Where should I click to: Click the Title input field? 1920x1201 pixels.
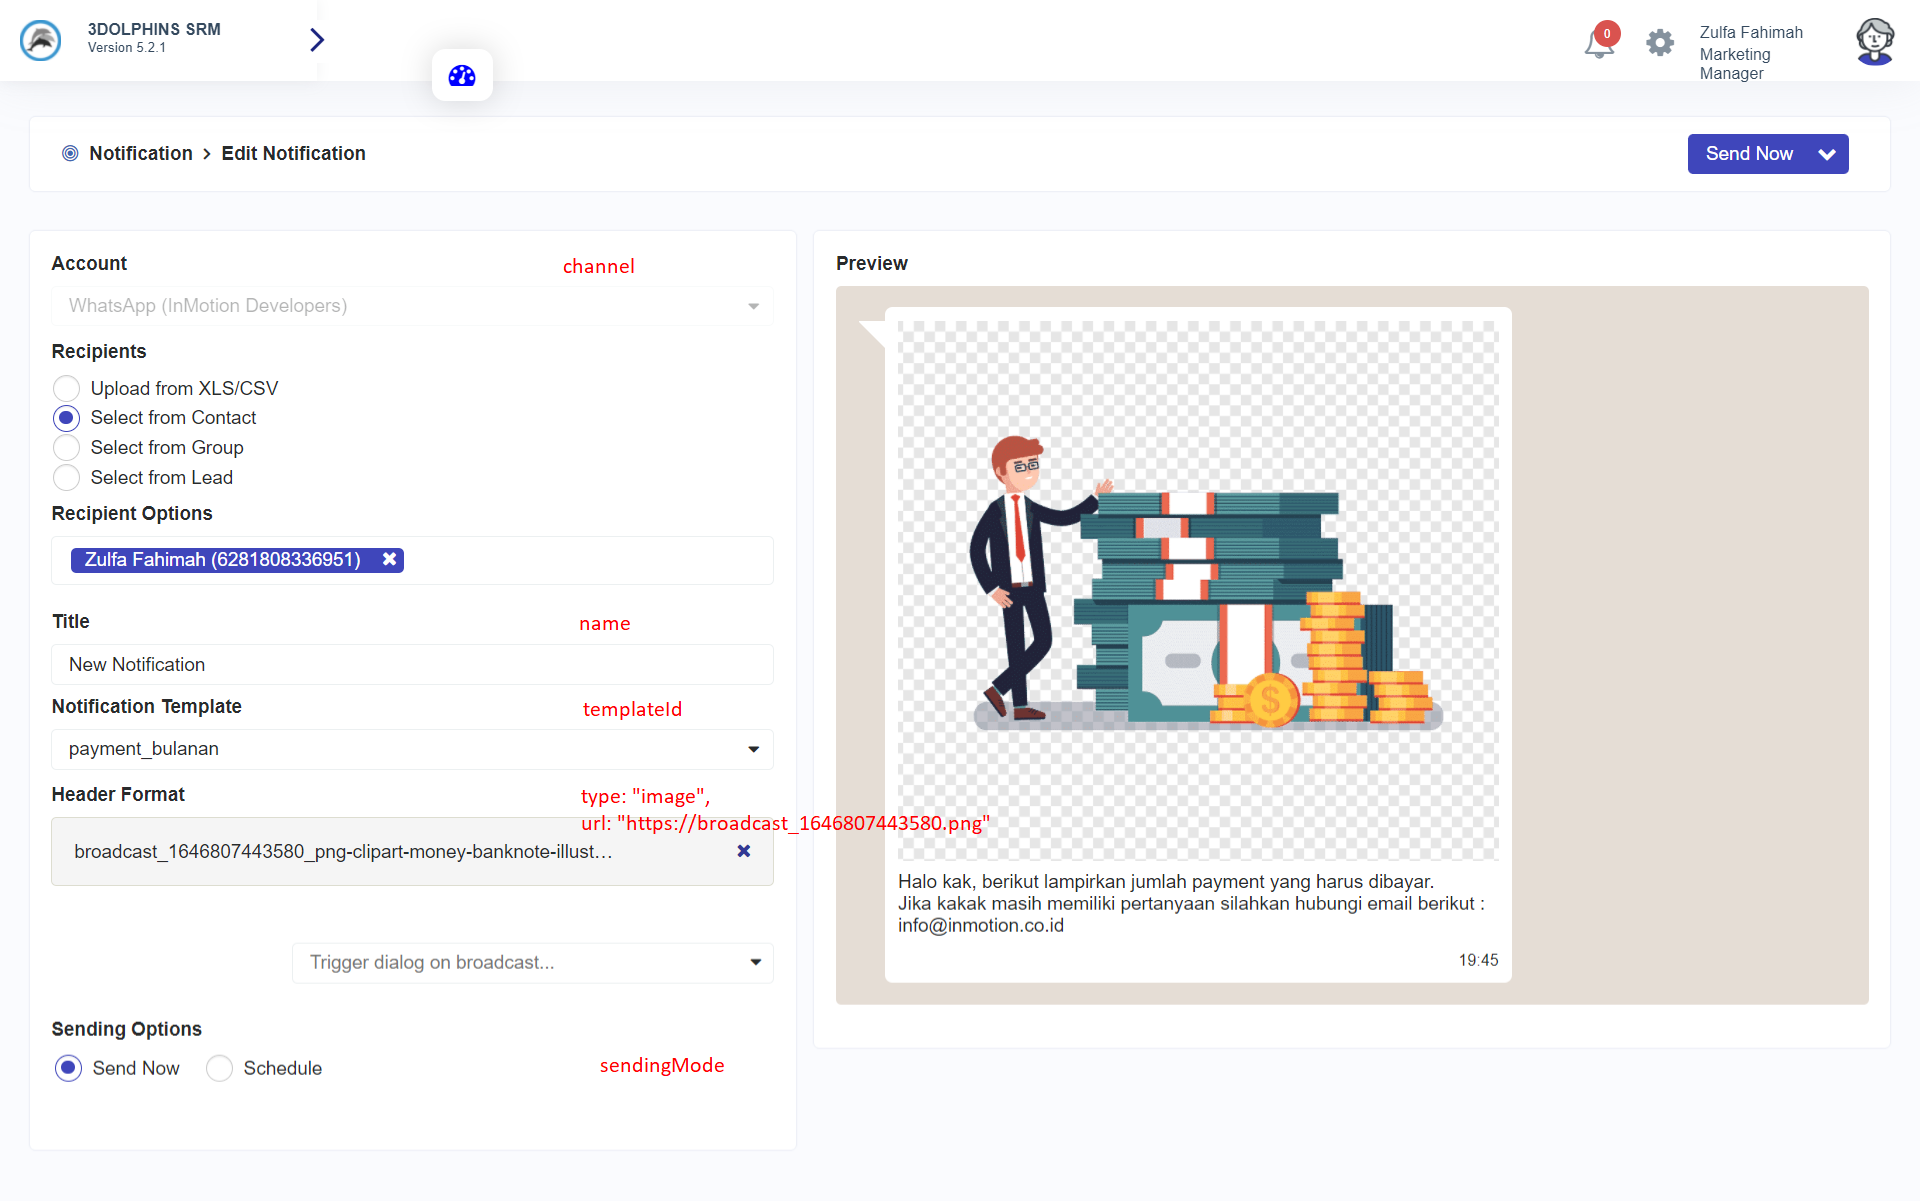(x=412, y=664)
